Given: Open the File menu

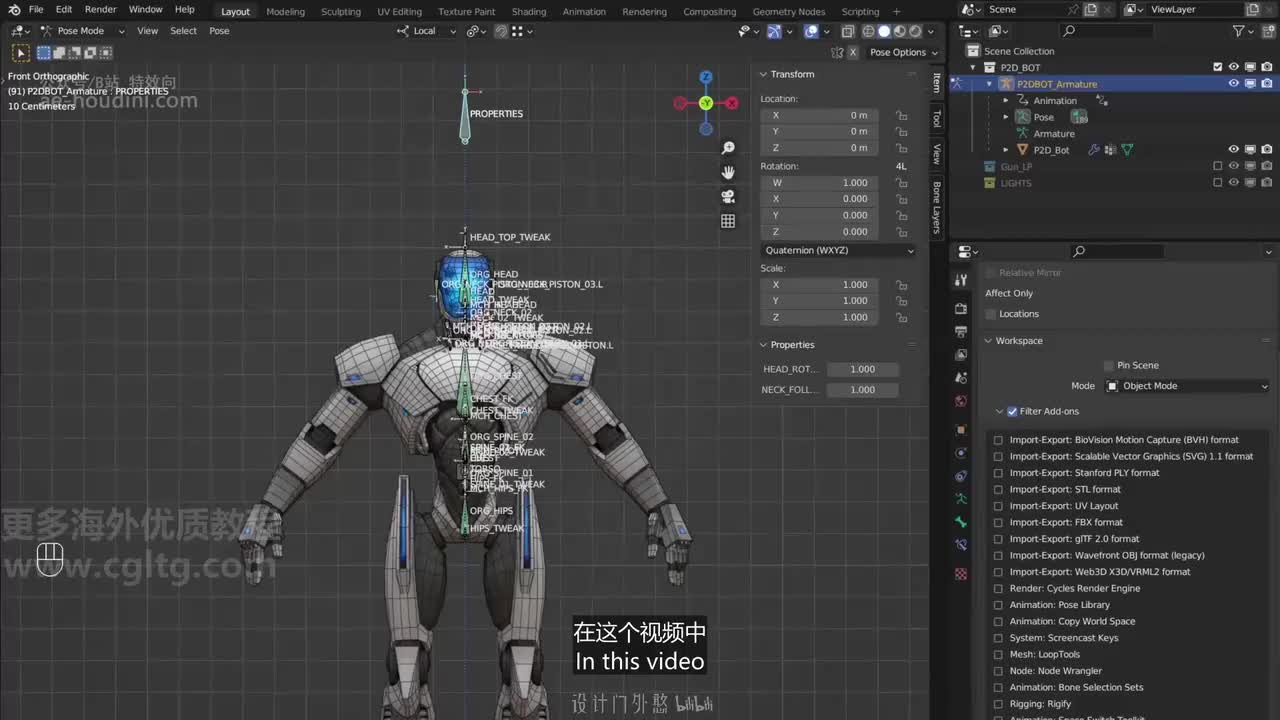Looking at the screenshot, I should pos(36,10).
